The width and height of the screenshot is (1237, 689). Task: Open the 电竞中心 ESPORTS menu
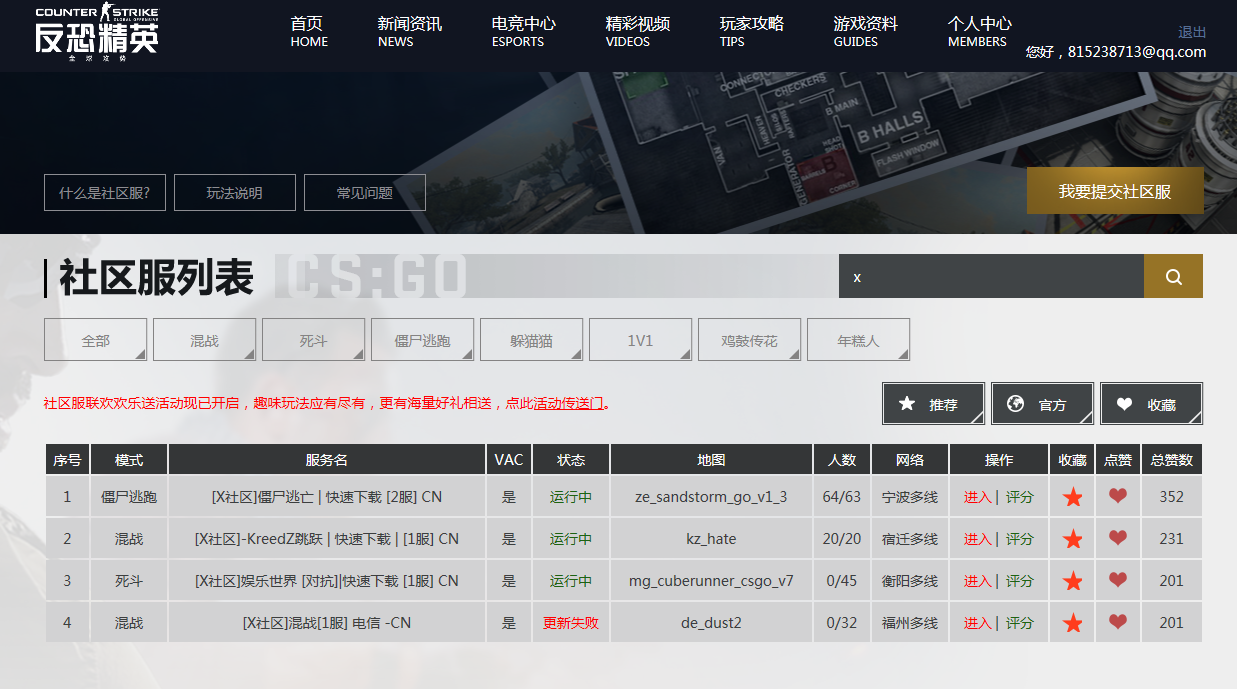coord(518,32)
